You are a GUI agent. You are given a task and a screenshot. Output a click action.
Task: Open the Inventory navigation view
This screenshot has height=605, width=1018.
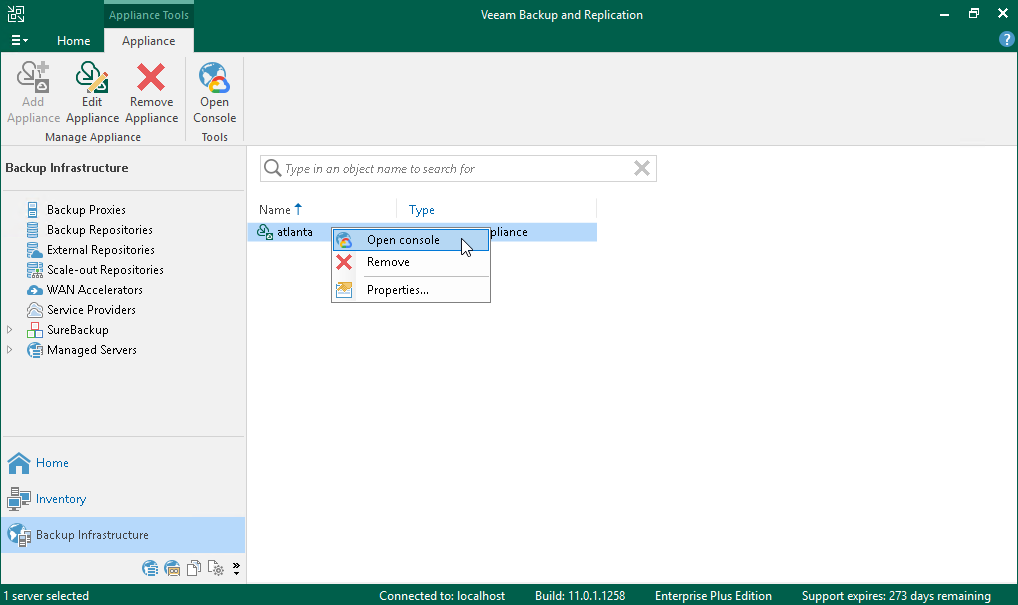pyautogui.click(x=123, y=499)
